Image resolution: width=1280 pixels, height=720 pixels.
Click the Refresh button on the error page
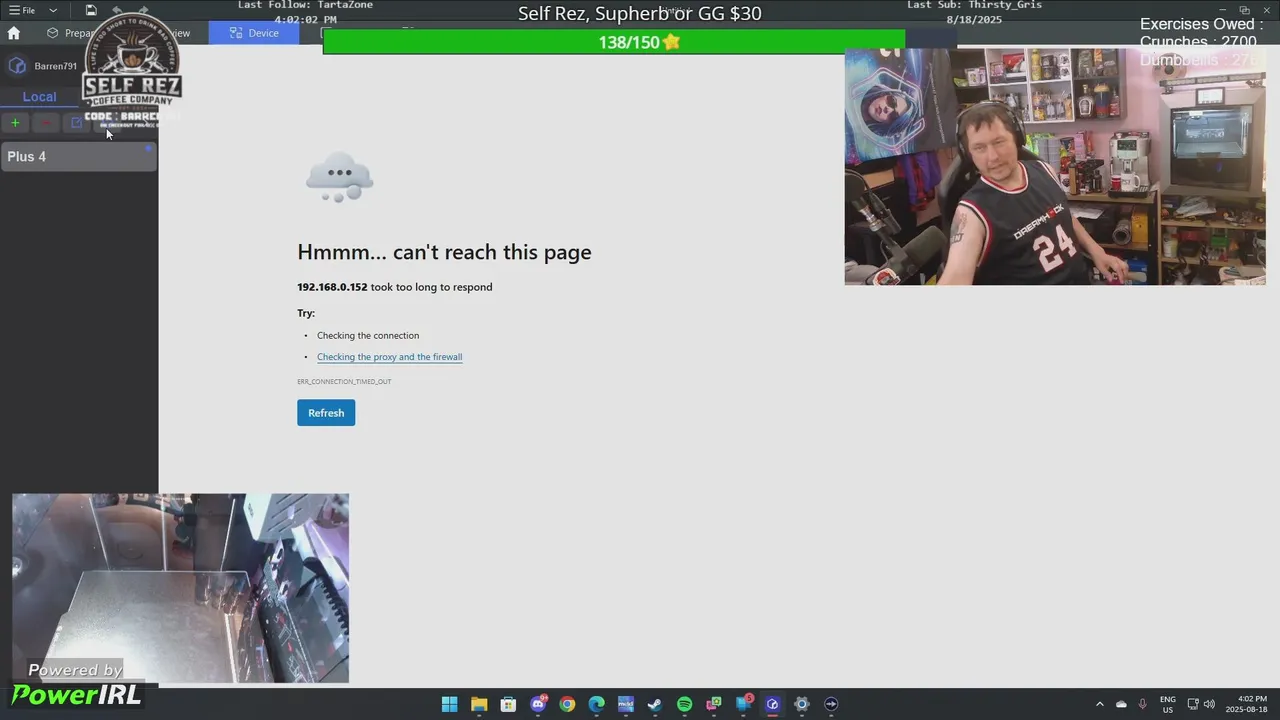pos(326,413)
